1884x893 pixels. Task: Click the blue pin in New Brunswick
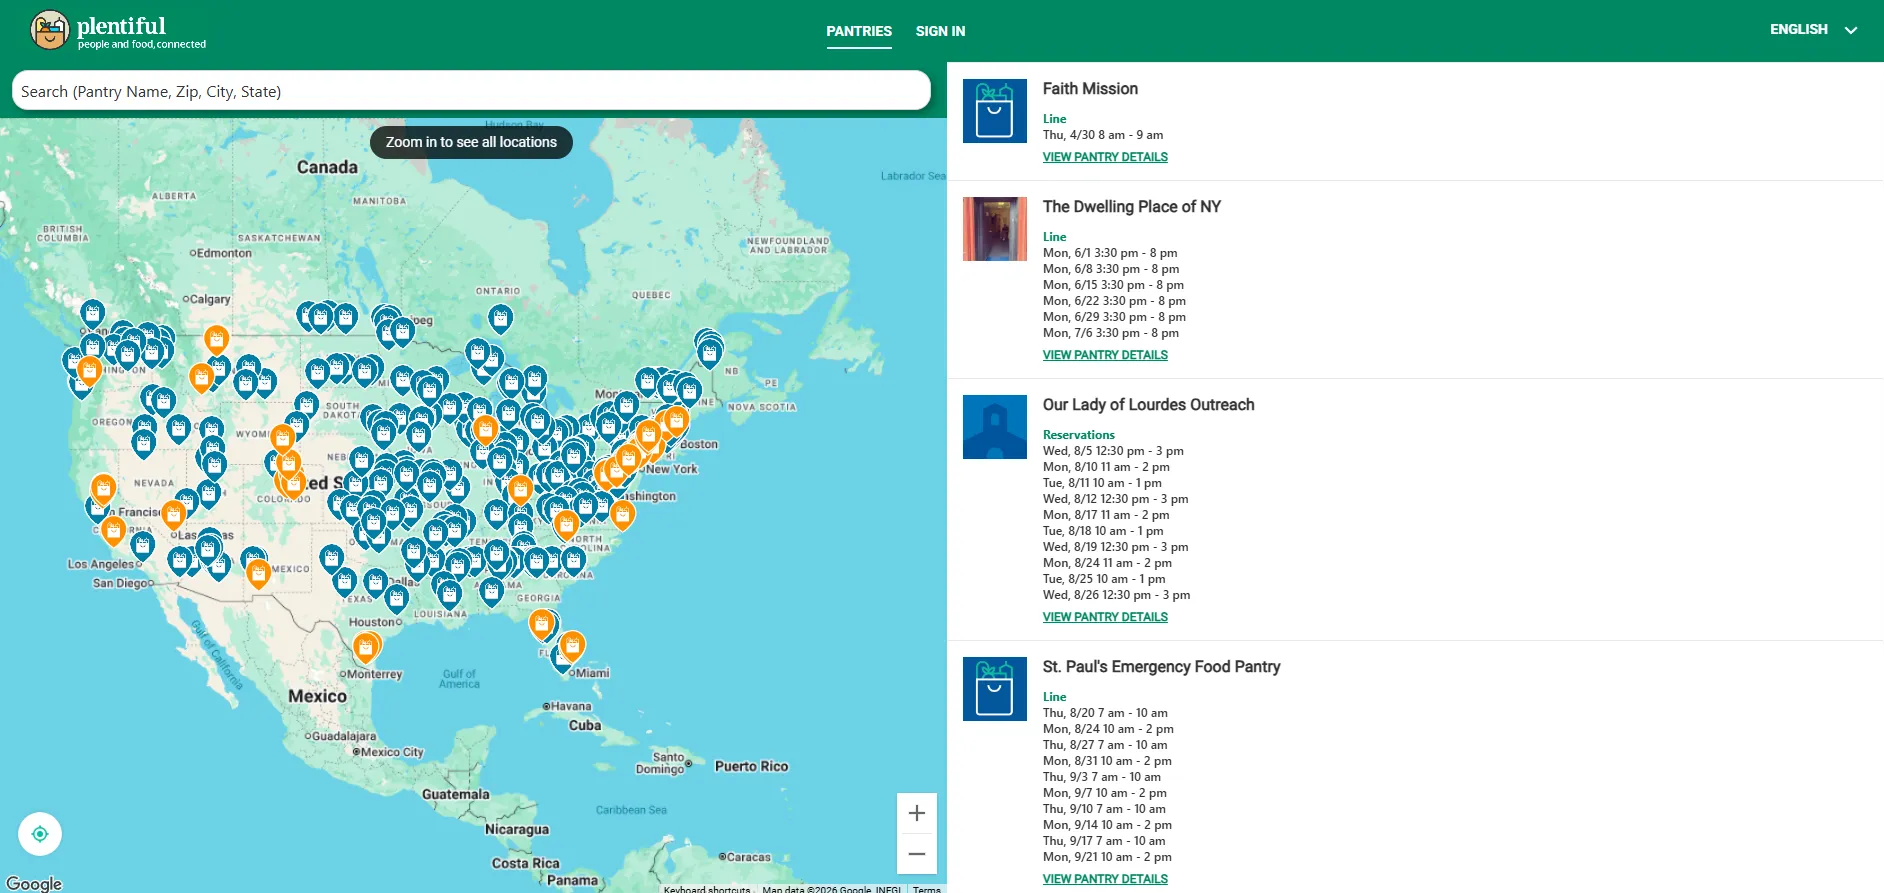coord(709,351)
